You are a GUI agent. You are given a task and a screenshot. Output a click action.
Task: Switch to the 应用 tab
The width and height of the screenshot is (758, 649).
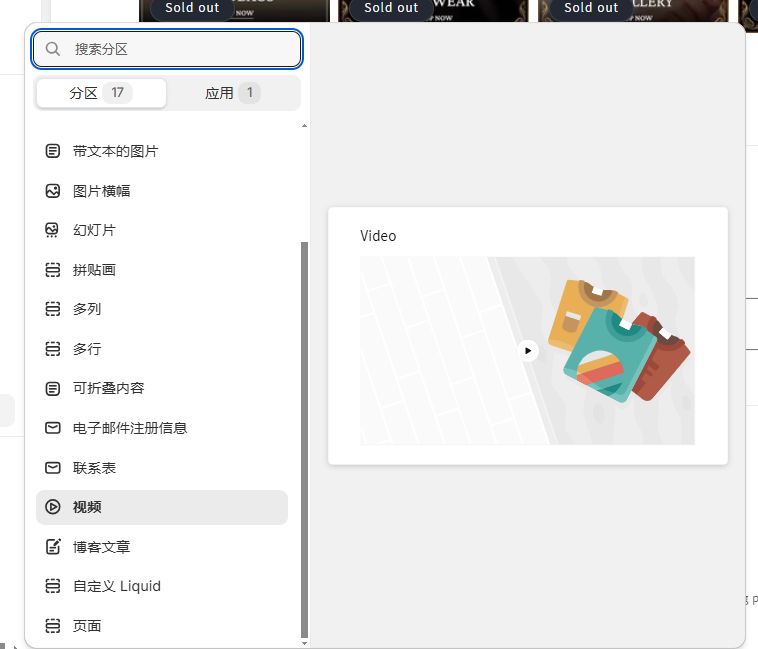pos(233,93)
